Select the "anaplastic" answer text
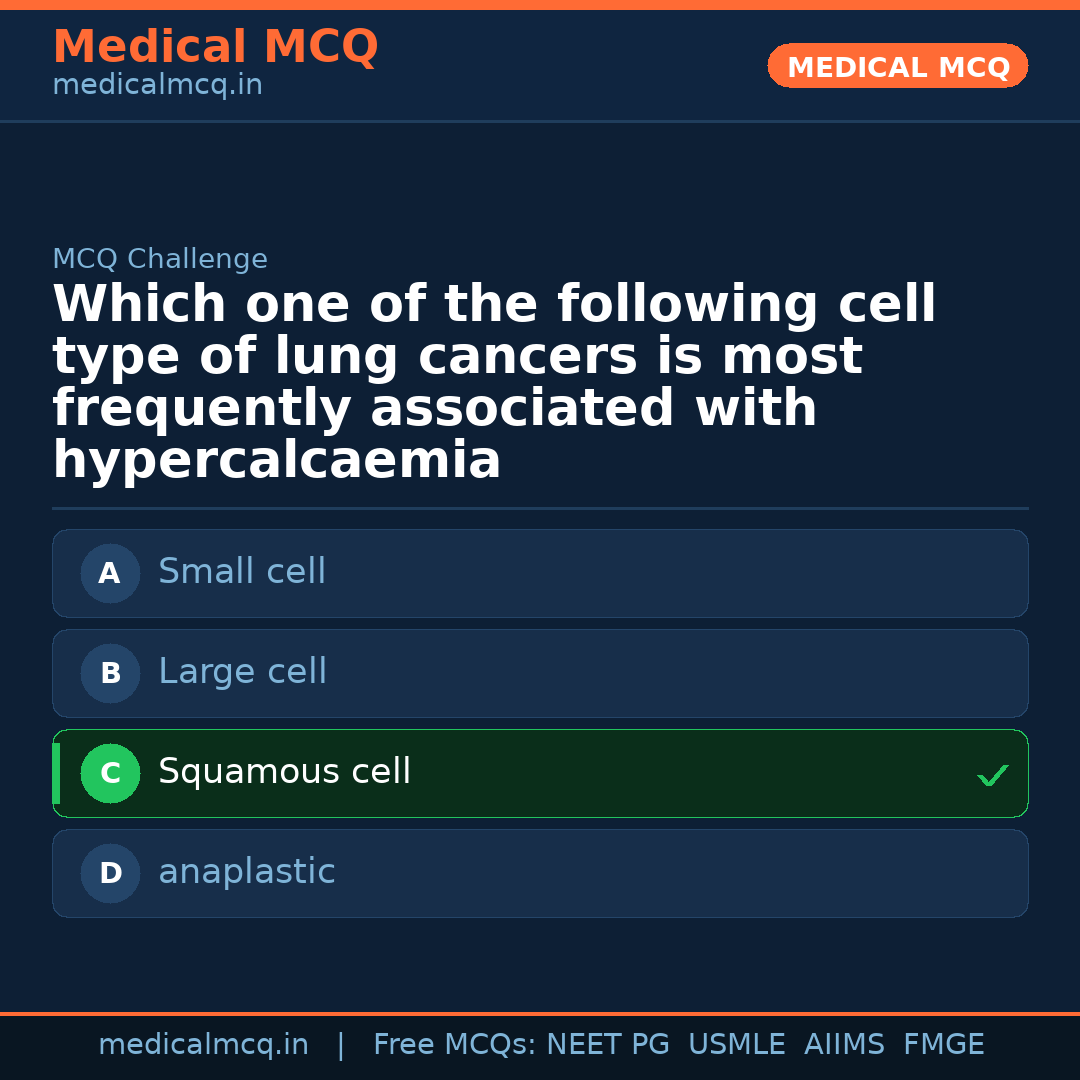 click(247, 872)
